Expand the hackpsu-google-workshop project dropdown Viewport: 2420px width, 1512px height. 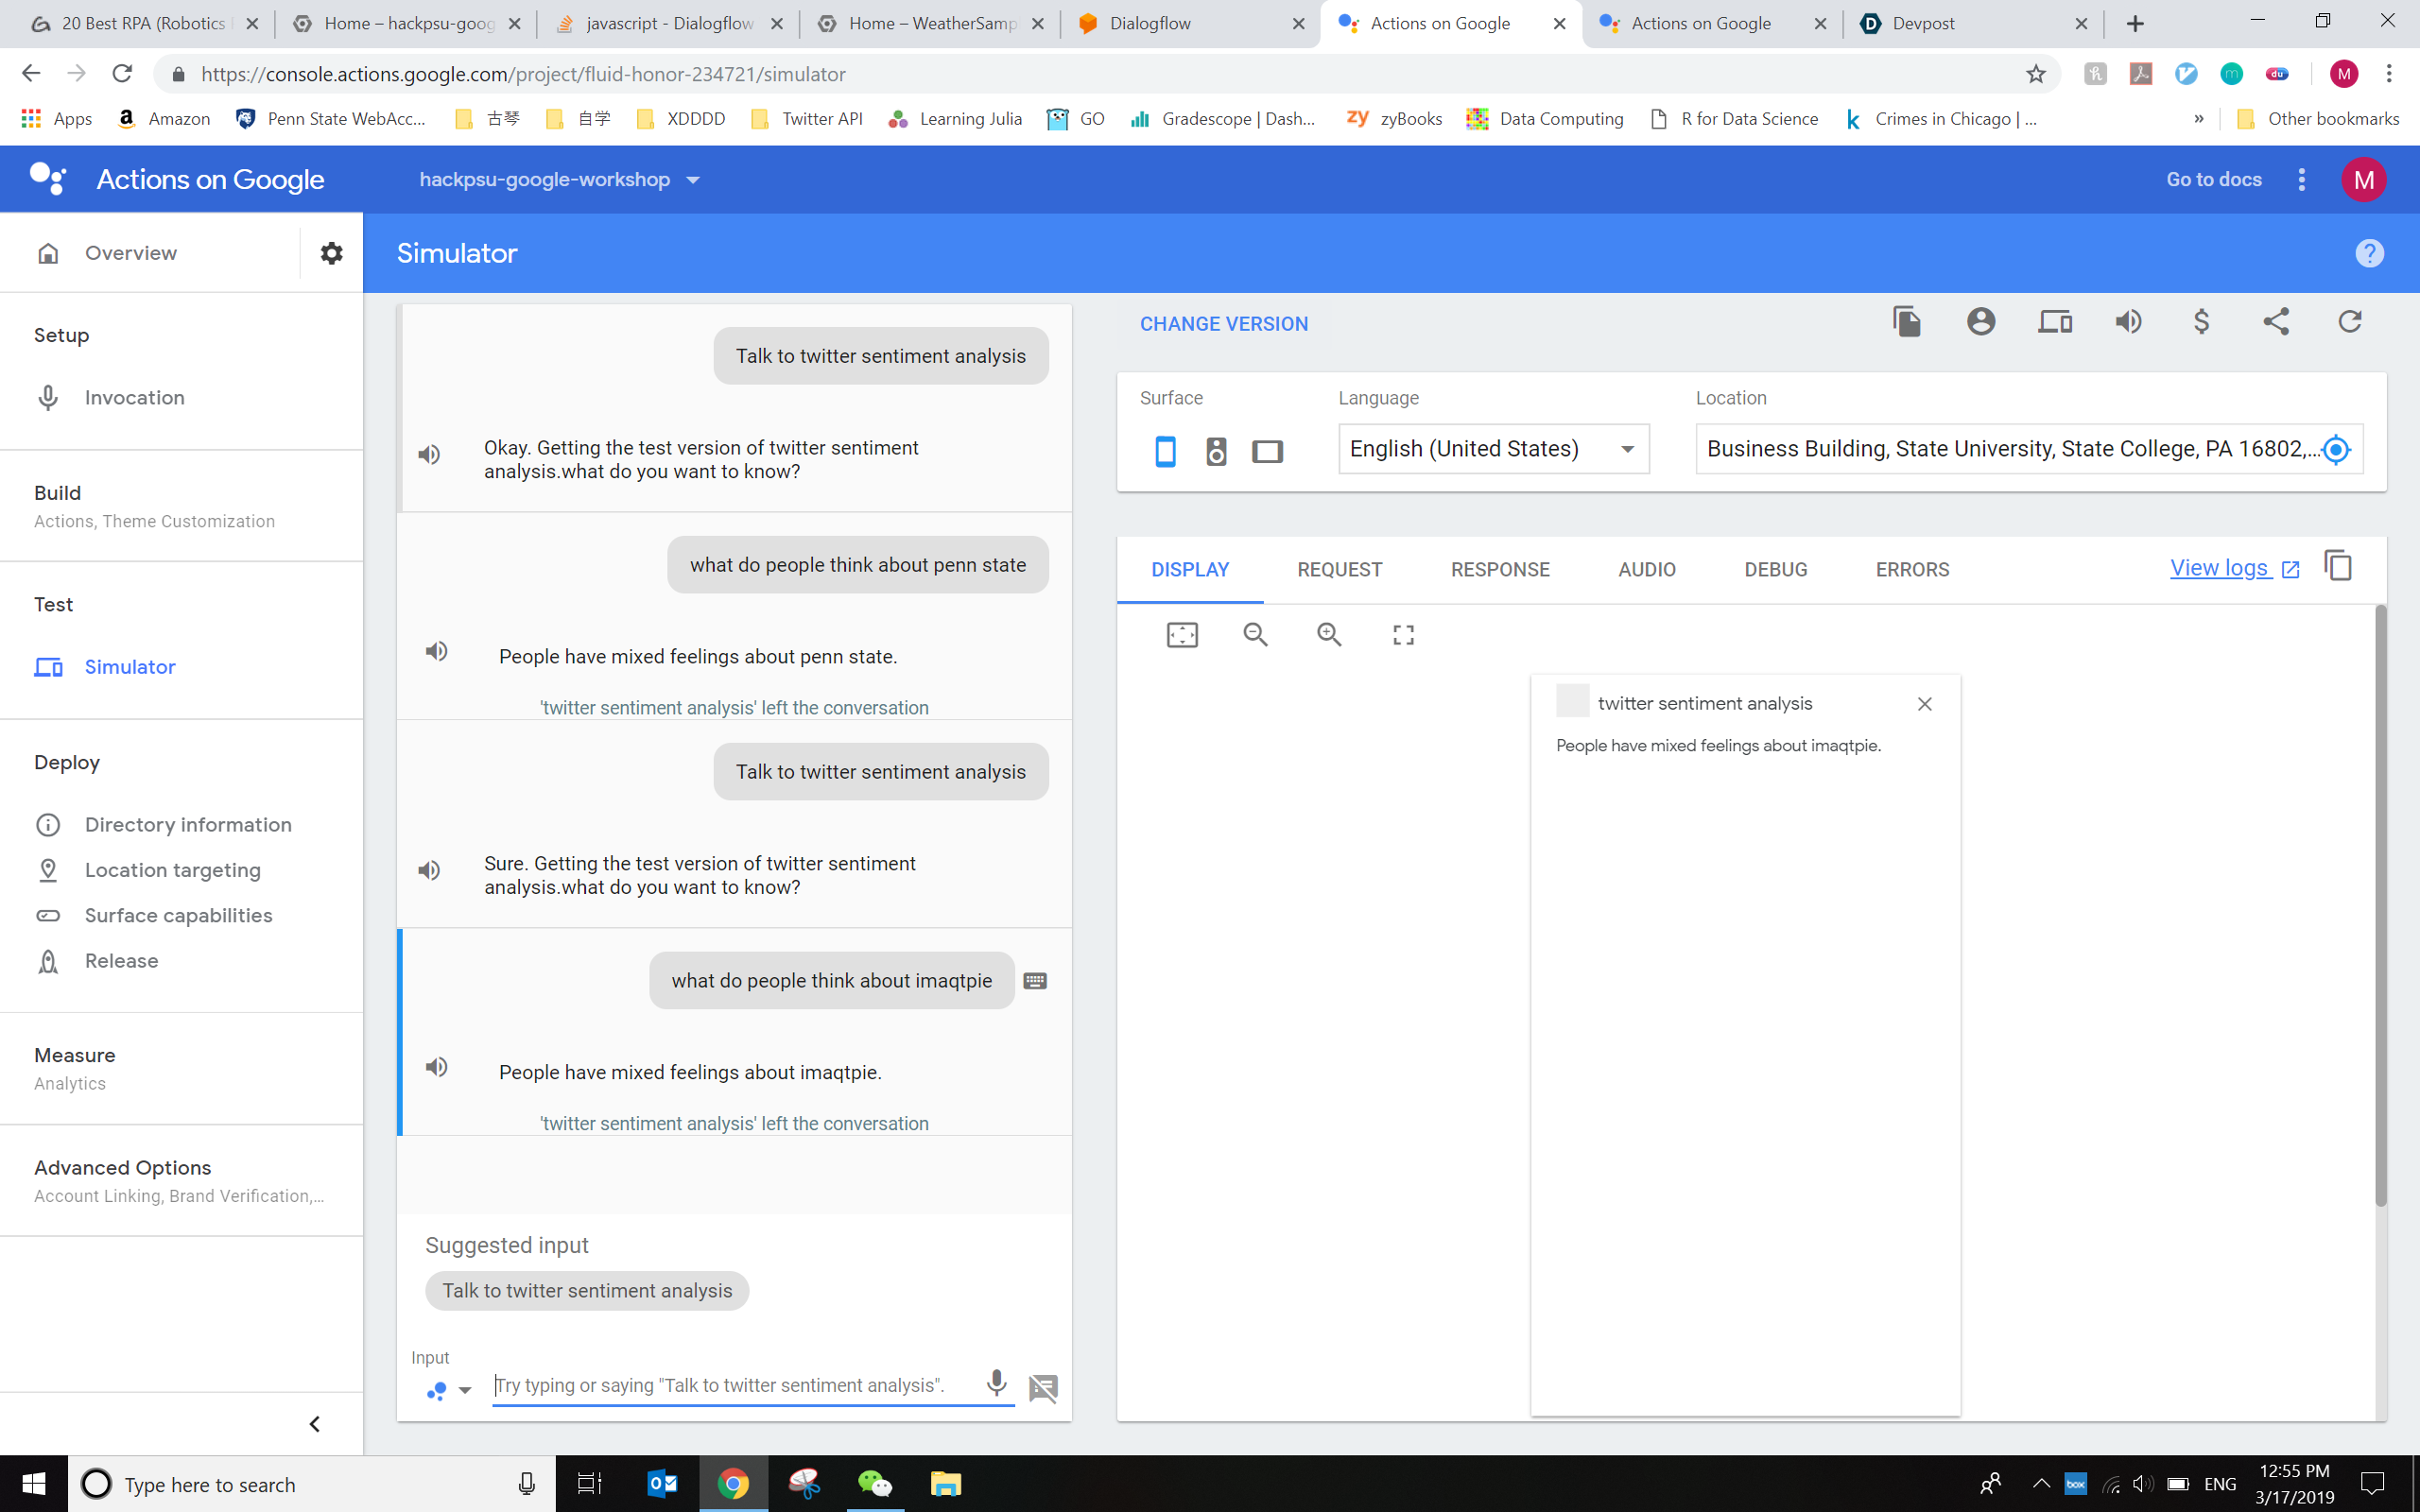click(558, 180)
